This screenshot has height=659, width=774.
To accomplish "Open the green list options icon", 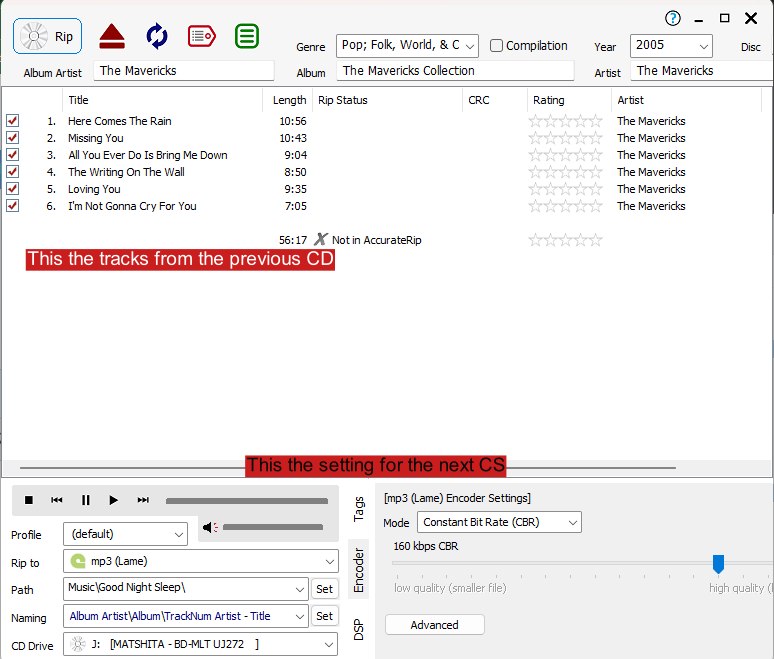I will [247, 37].
